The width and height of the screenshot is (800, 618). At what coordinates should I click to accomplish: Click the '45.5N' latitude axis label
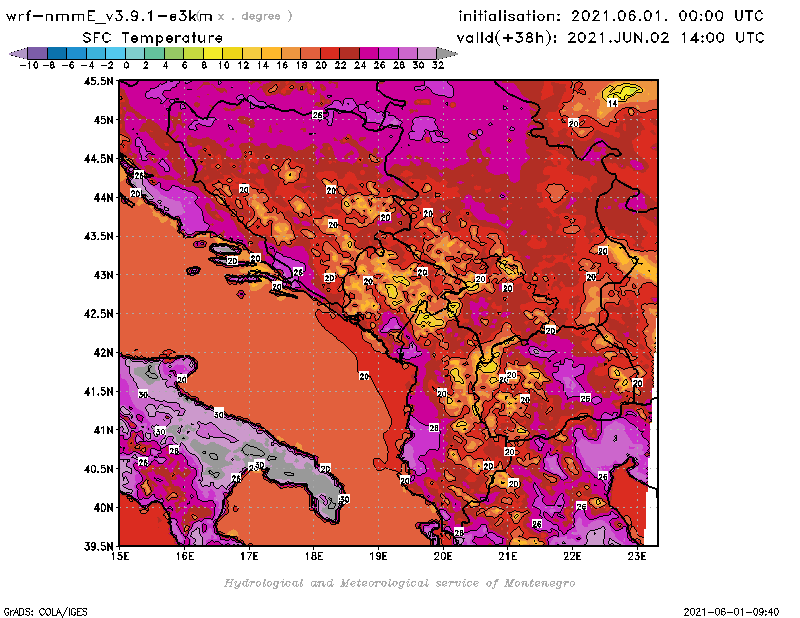coord(98,81)
